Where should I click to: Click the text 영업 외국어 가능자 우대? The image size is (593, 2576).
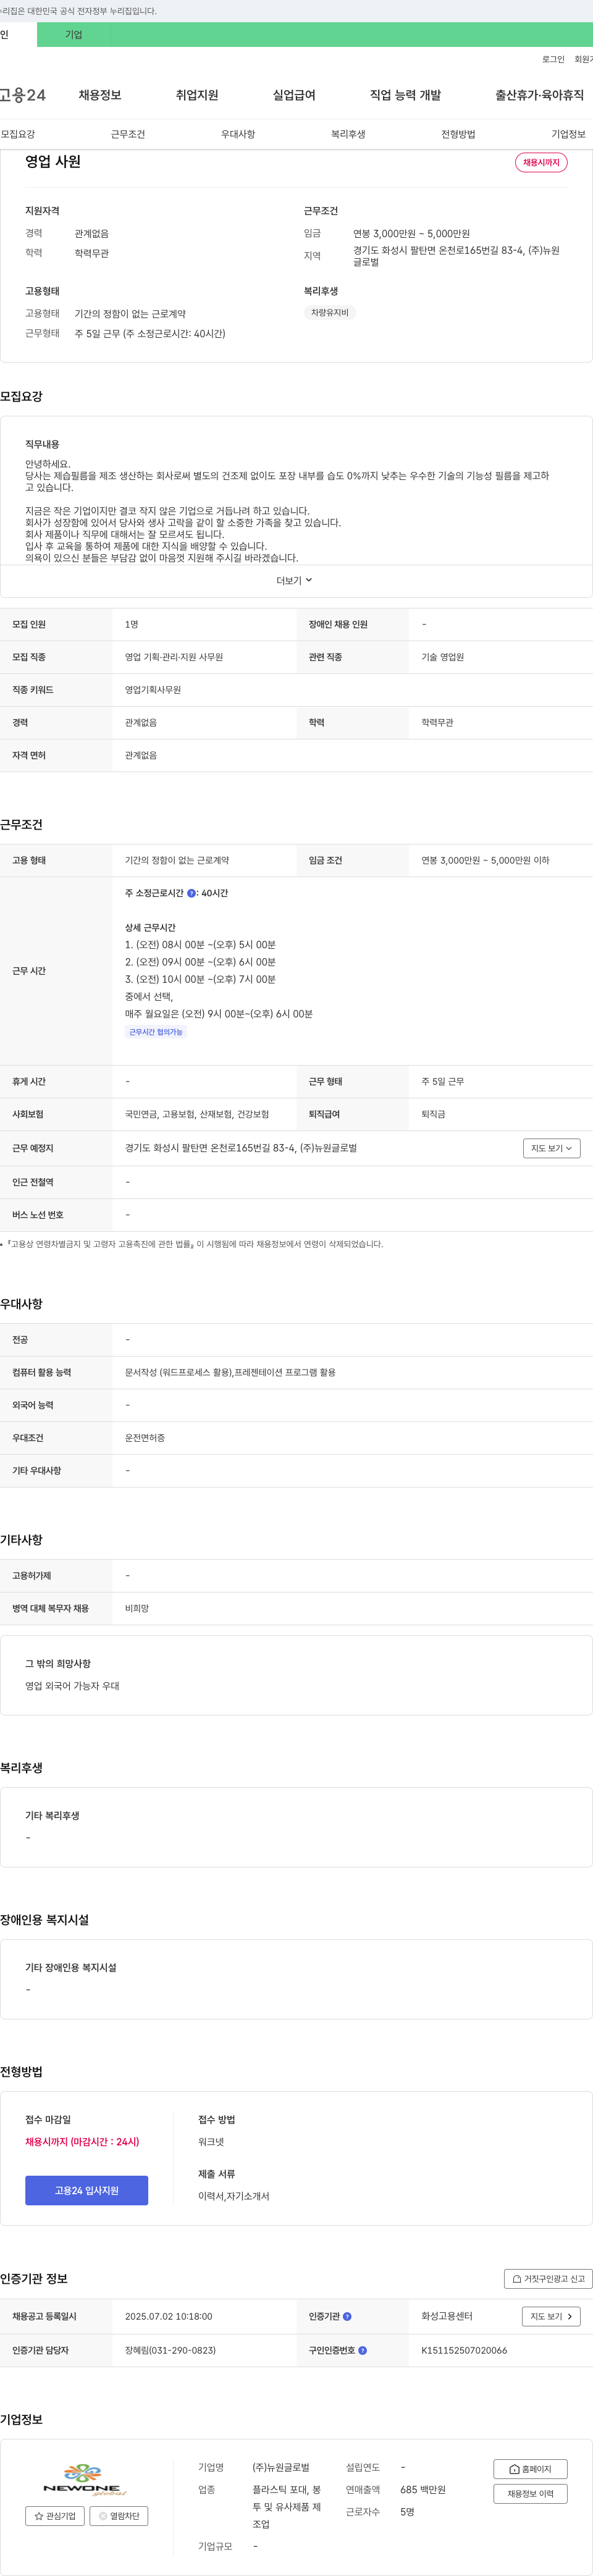click(x=72, y=1686)
